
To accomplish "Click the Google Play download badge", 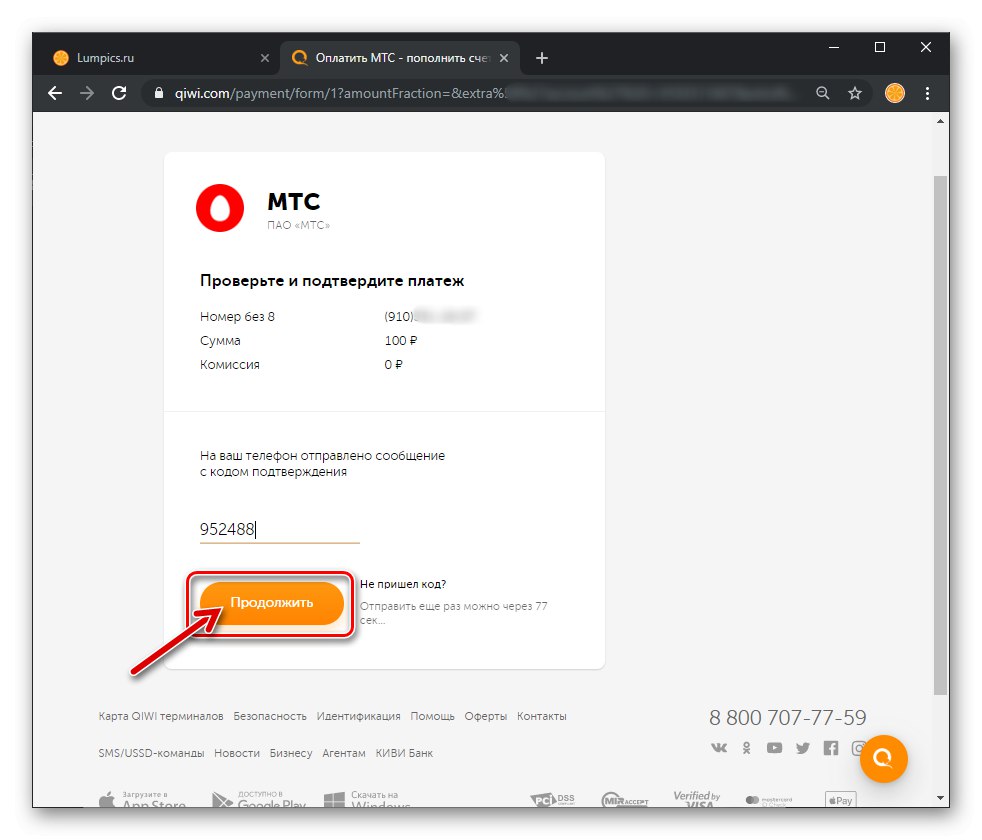I will coord(259,799).
